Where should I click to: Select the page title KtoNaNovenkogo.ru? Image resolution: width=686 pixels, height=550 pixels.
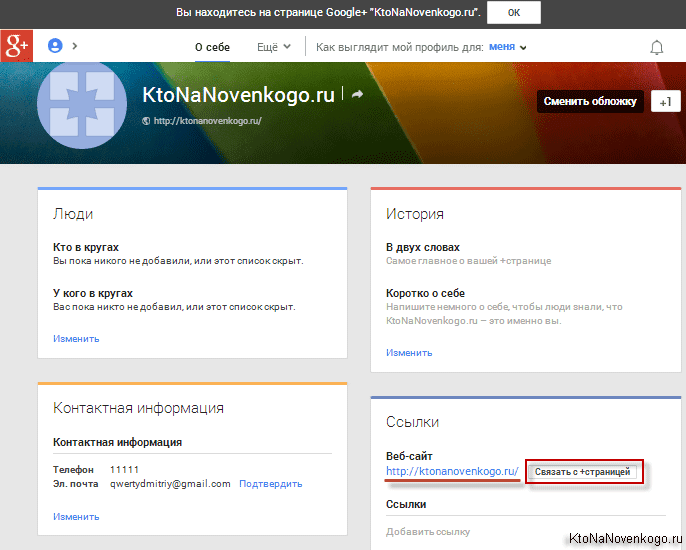(238, 95)
